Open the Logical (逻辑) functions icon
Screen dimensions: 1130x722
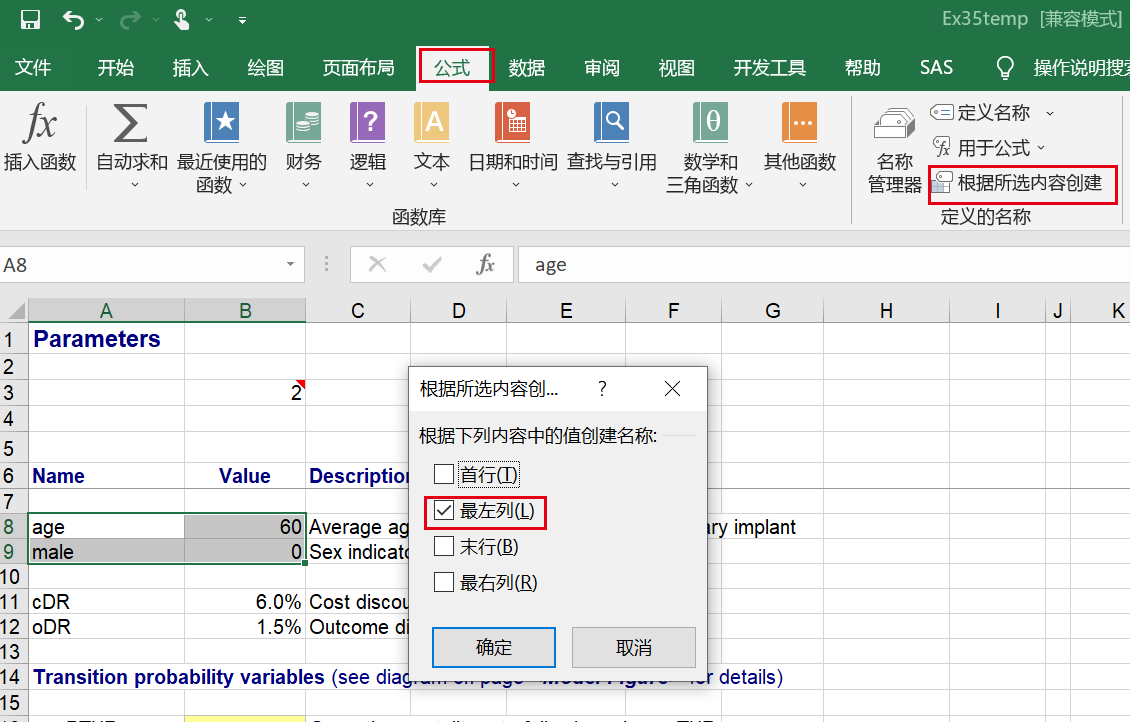[367, 125]
